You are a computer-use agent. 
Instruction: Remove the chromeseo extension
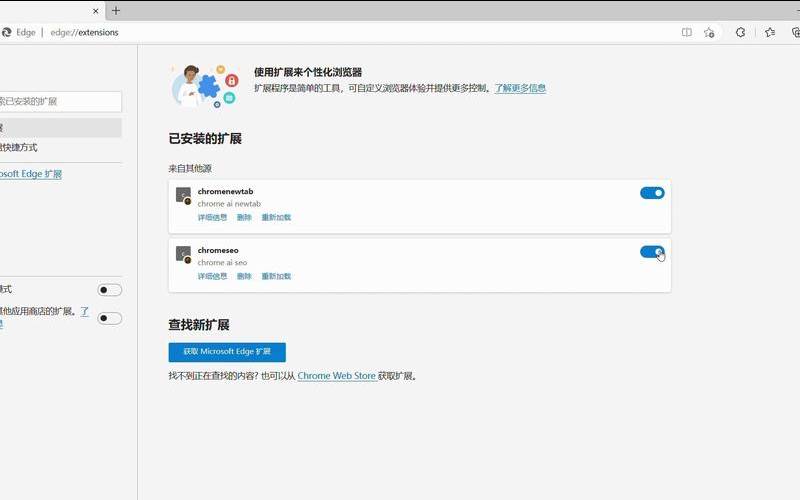coord(244,276)
